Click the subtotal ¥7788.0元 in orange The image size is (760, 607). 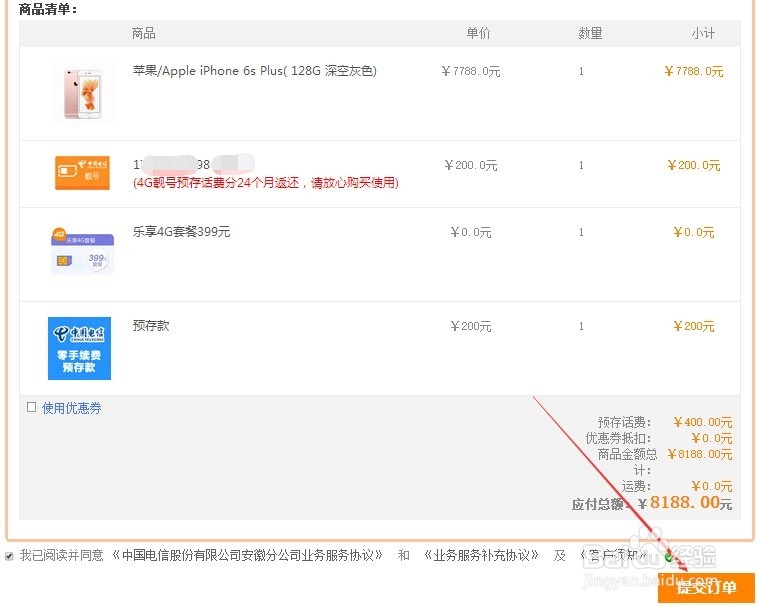(x=694, y=71)
